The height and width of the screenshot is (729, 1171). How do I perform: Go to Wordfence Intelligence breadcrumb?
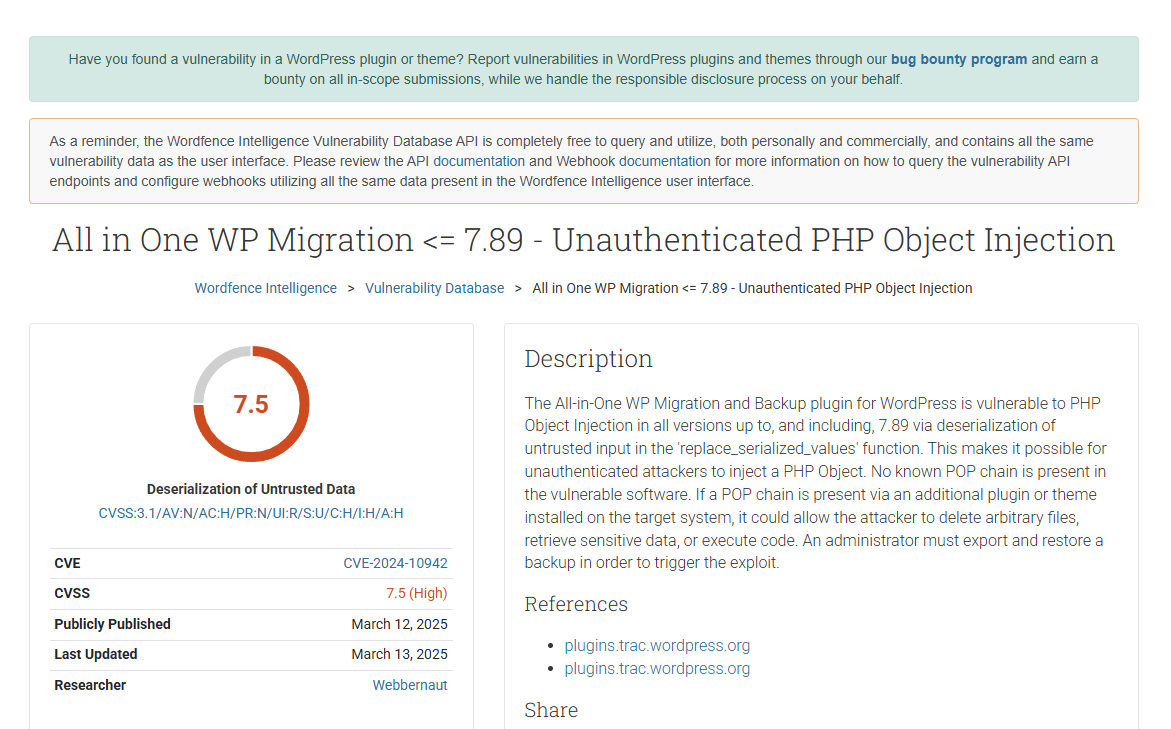pos(265,288)
